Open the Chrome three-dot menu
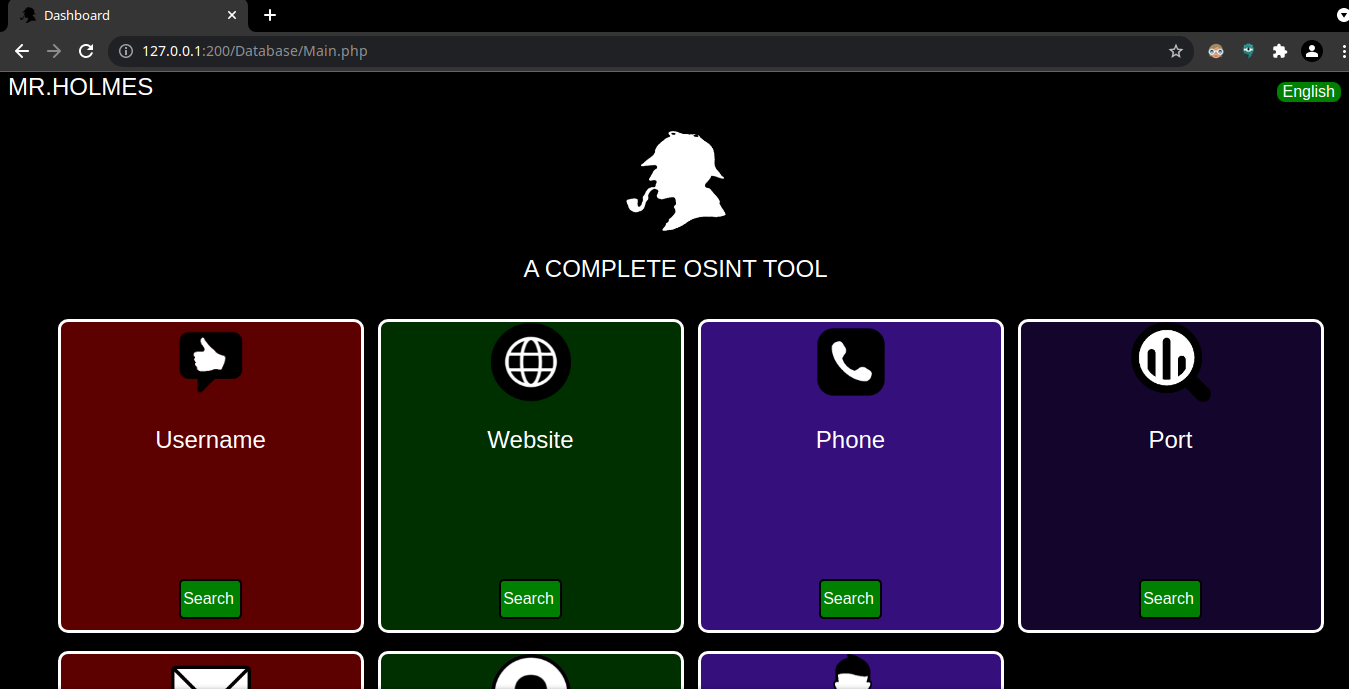 [x=1343, y=51]
